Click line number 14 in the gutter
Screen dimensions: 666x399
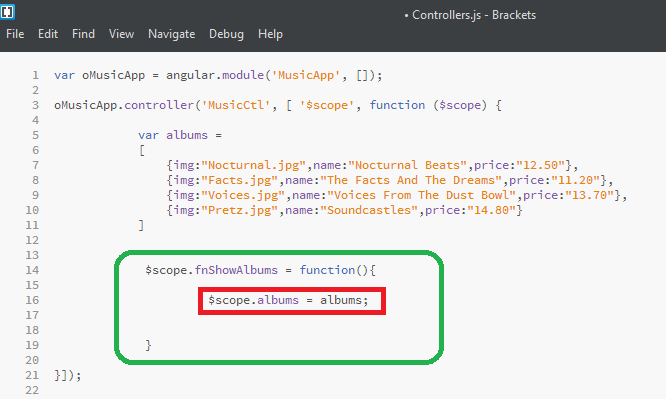pyautogui.click(x=32, y=270)
